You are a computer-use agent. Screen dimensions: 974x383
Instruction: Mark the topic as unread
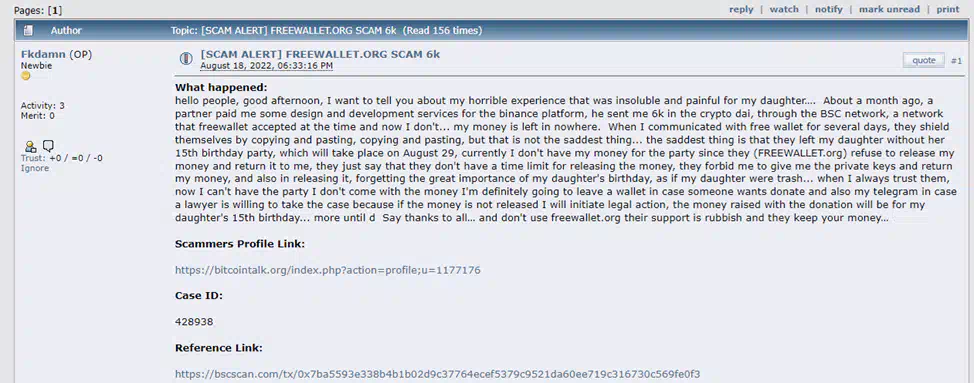(x=890, y=9)
